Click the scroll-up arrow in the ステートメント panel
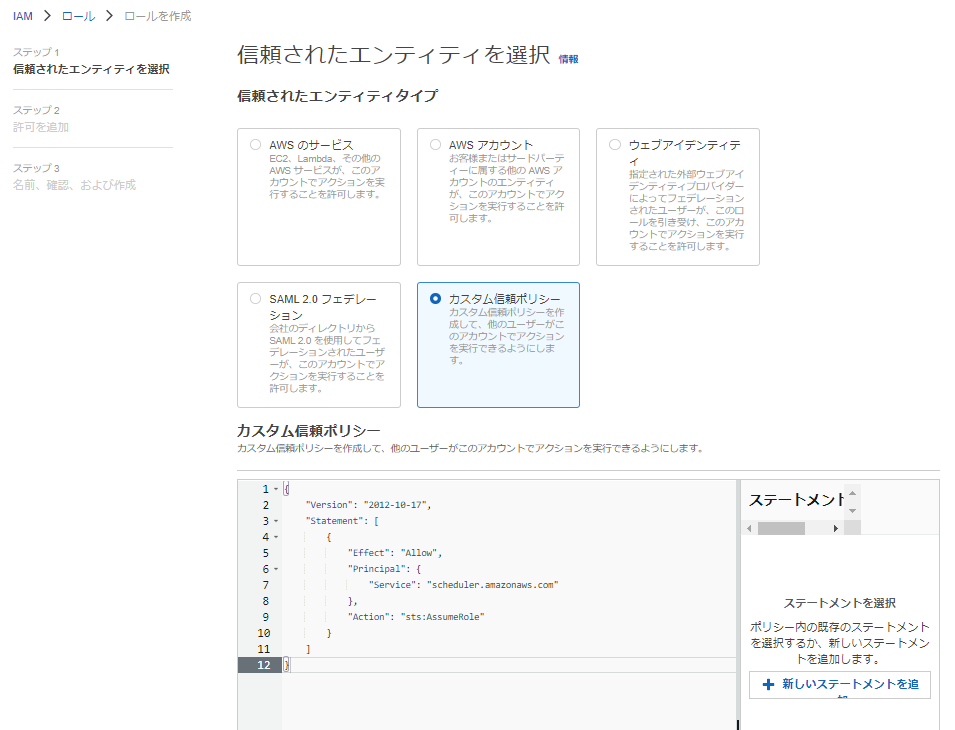Image resolution: width=955 pixels, height=730 pixels. tap(851, 493)
